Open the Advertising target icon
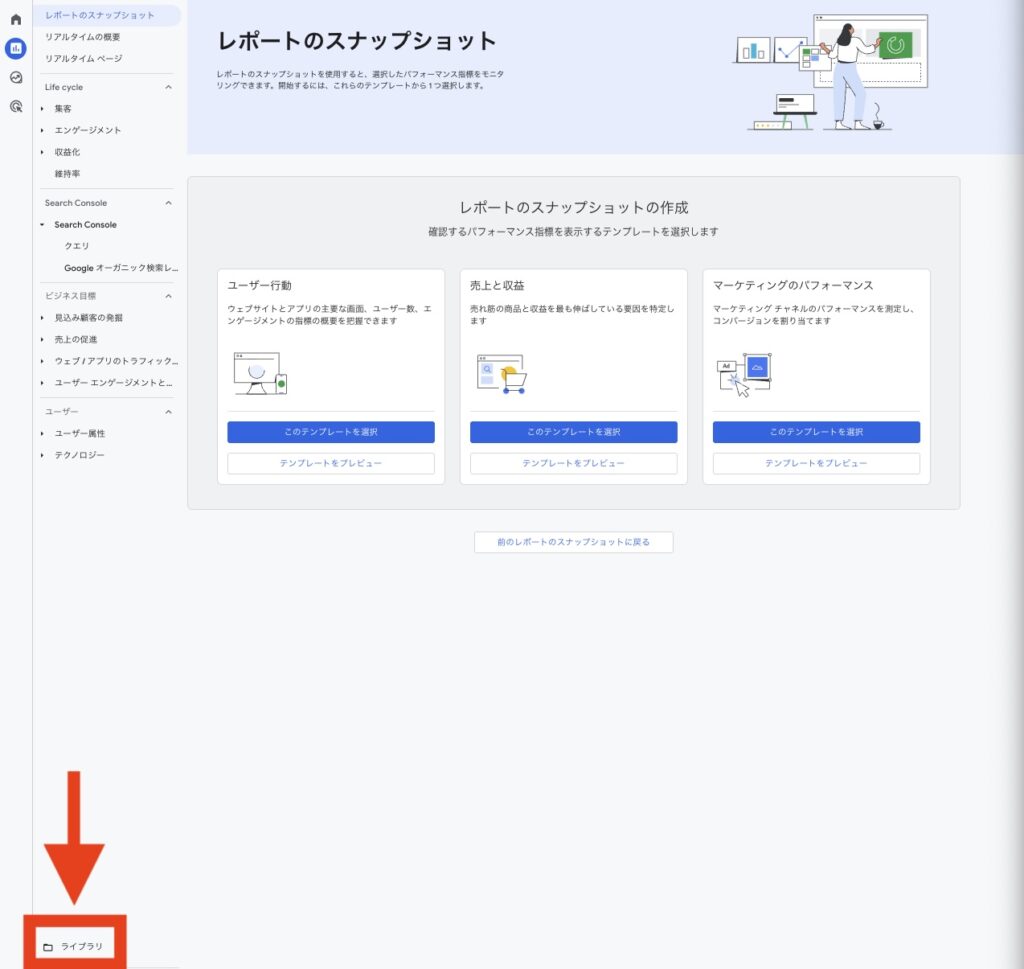Image resolution: width=1024 pixels, height=969 pixels. [x=14, y=106]
